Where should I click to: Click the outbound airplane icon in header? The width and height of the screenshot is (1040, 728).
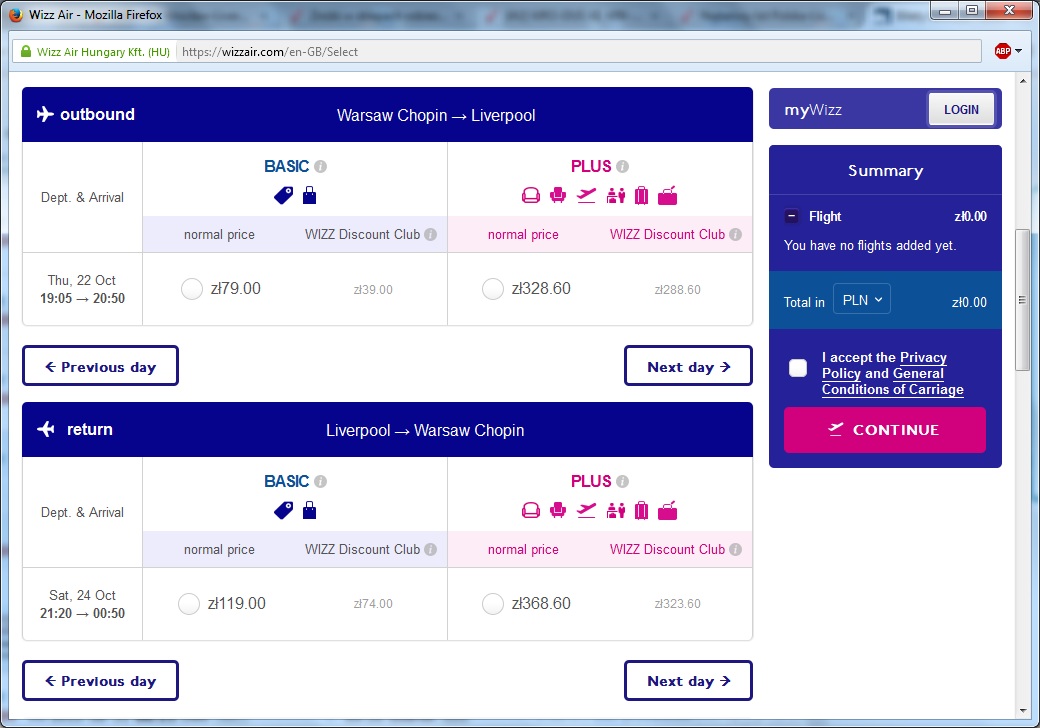(44, 114)
